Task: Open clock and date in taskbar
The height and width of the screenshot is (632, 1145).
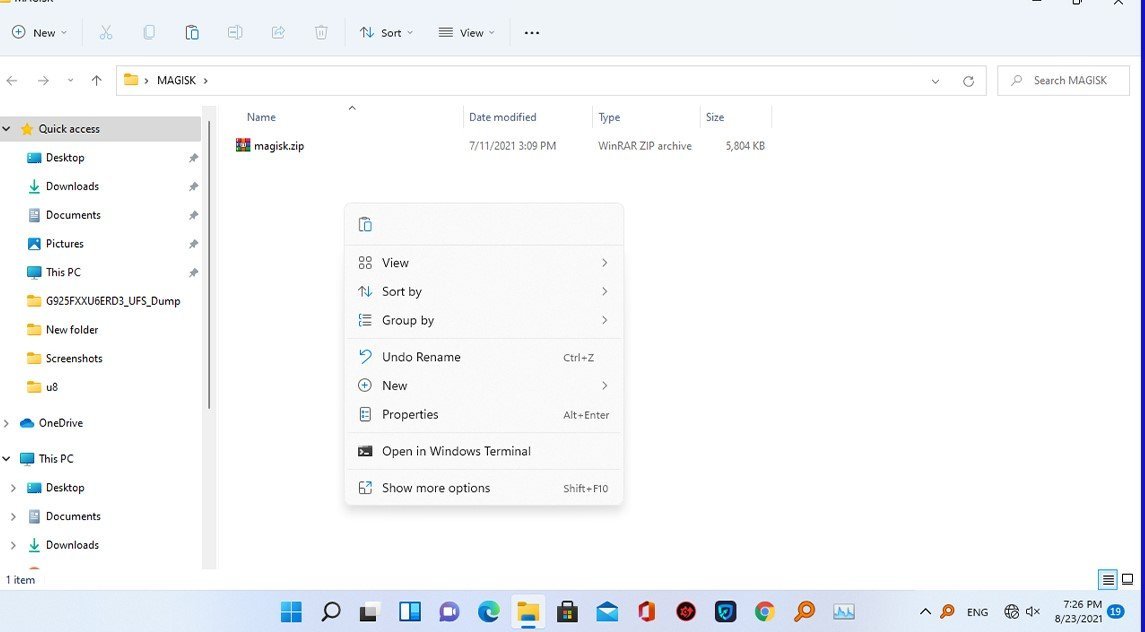Action: click(1079, 612)
